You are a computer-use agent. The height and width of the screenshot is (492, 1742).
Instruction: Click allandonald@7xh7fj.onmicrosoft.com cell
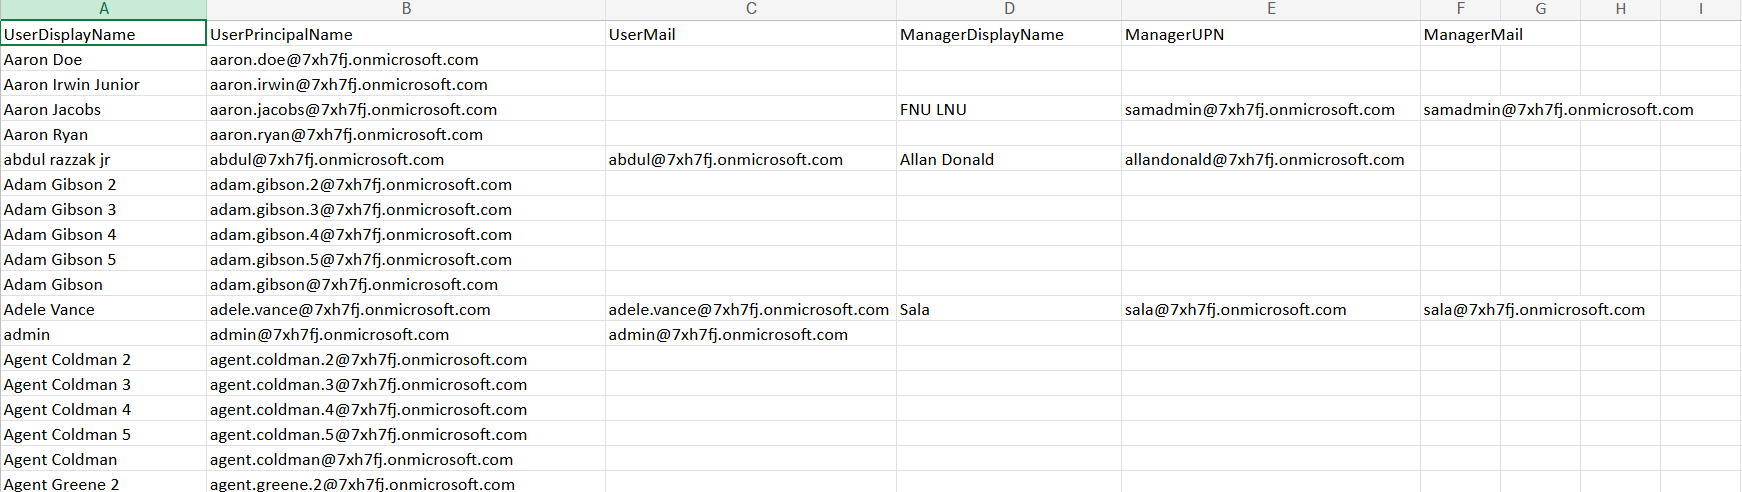pyautogui.click(x=1270, y=160)
